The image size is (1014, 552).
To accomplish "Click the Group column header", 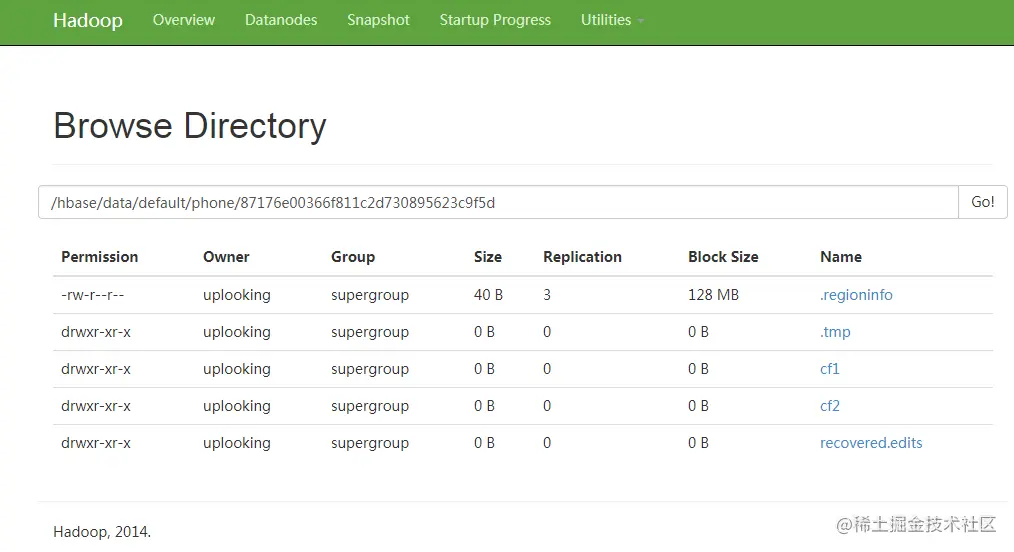I will [x=352, y=257].
